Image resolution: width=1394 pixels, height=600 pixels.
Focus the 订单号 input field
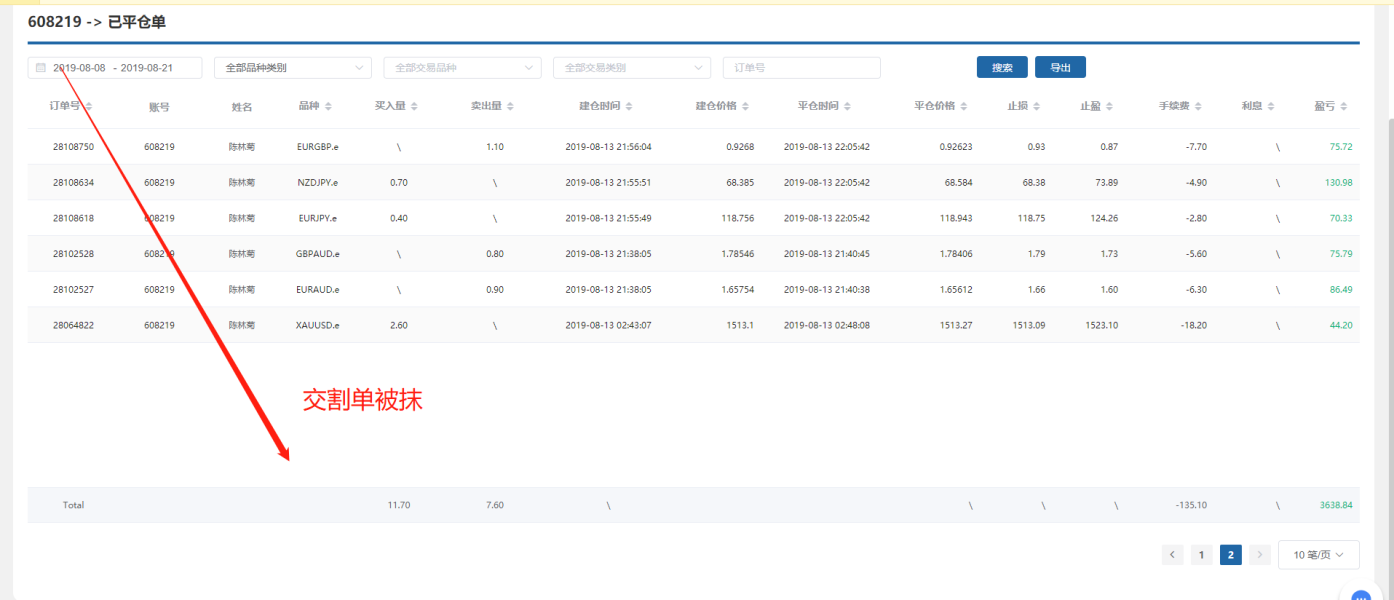(801, 68)
